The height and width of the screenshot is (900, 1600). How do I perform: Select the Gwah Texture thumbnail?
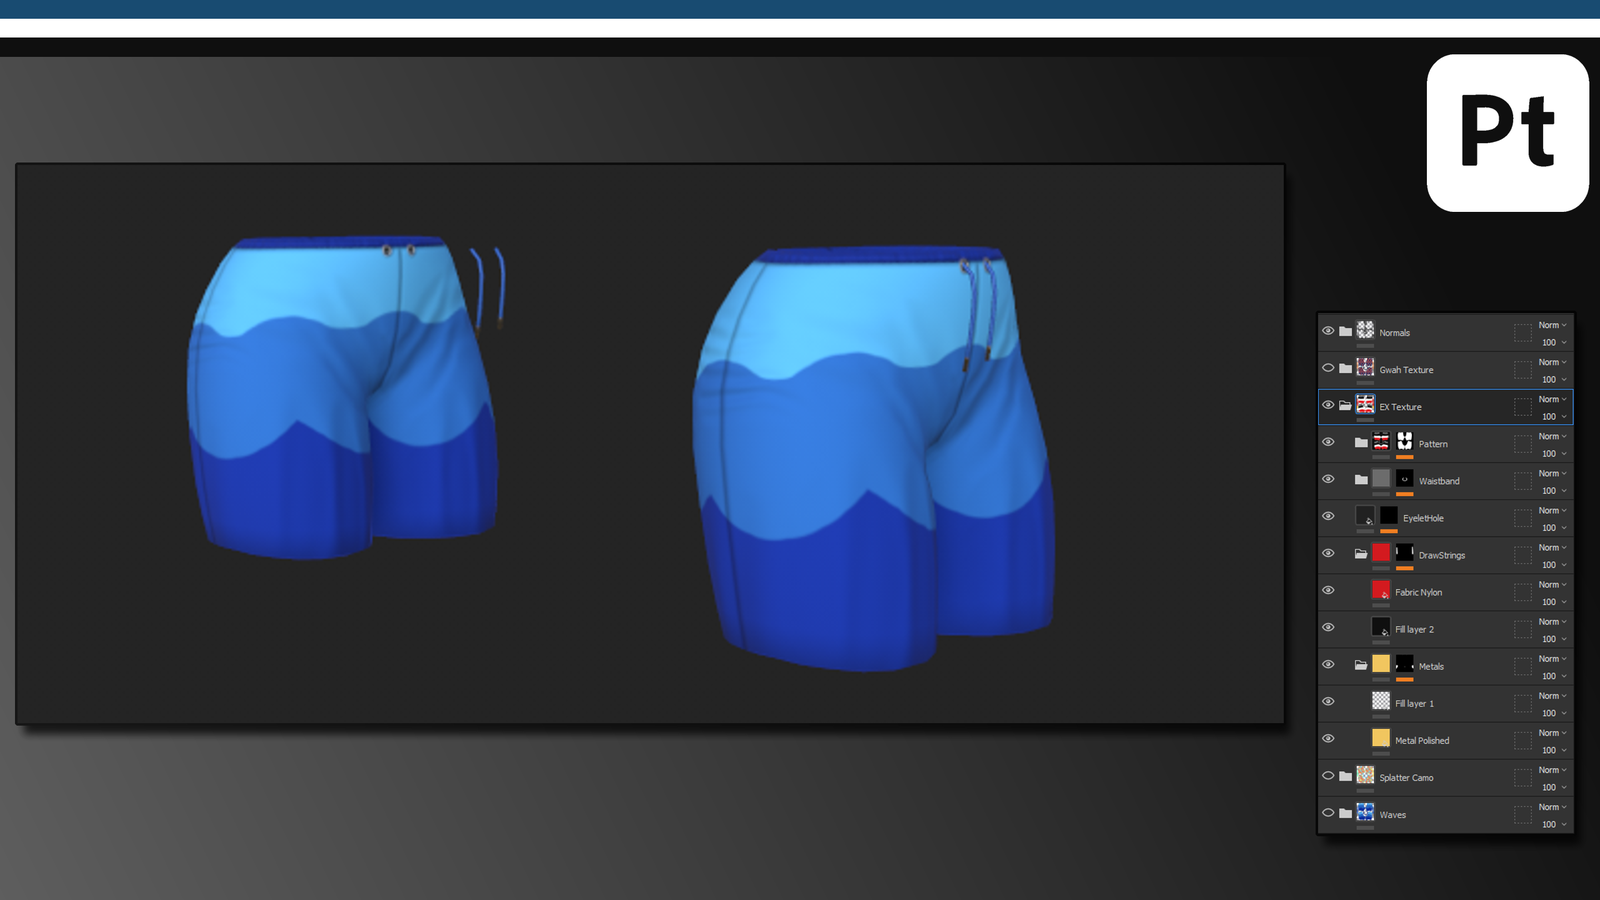[1365, 369]
